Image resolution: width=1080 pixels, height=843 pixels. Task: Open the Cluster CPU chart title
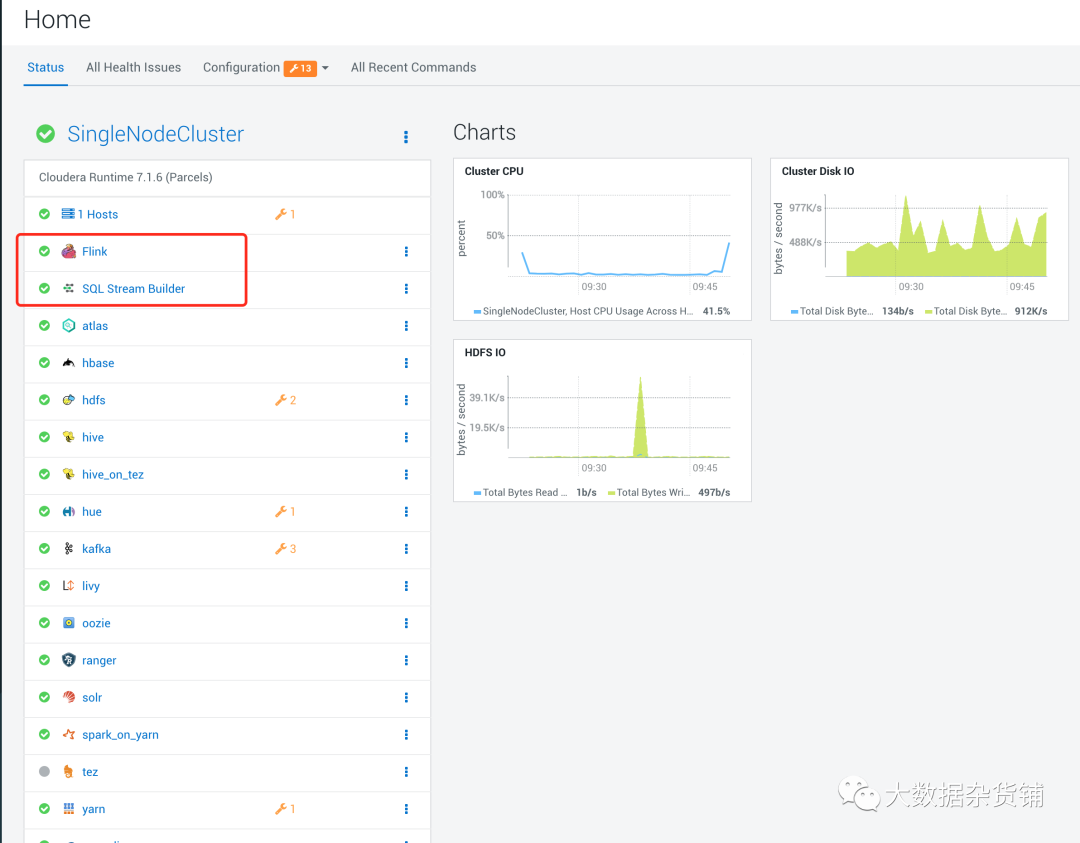(494, 171)
